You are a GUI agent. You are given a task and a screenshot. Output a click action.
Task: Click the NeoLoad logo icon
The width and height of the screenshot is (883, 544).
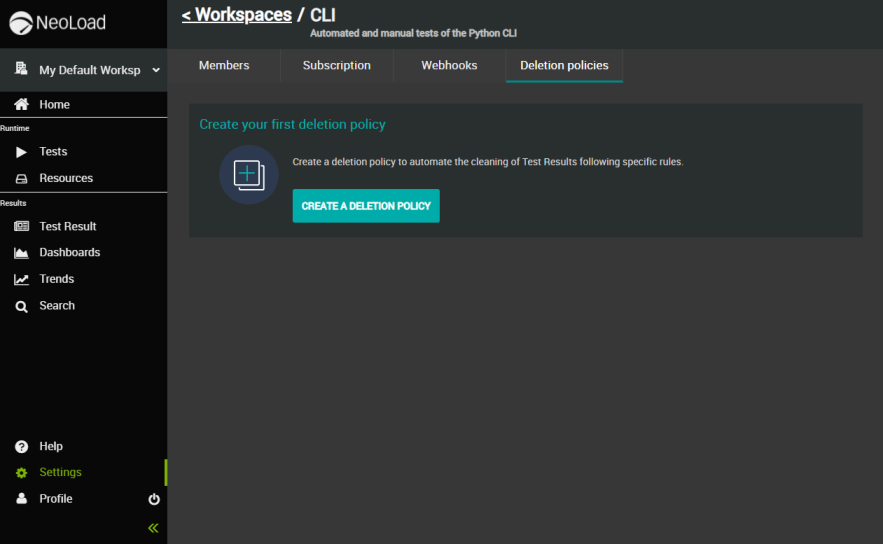(21, 23)
